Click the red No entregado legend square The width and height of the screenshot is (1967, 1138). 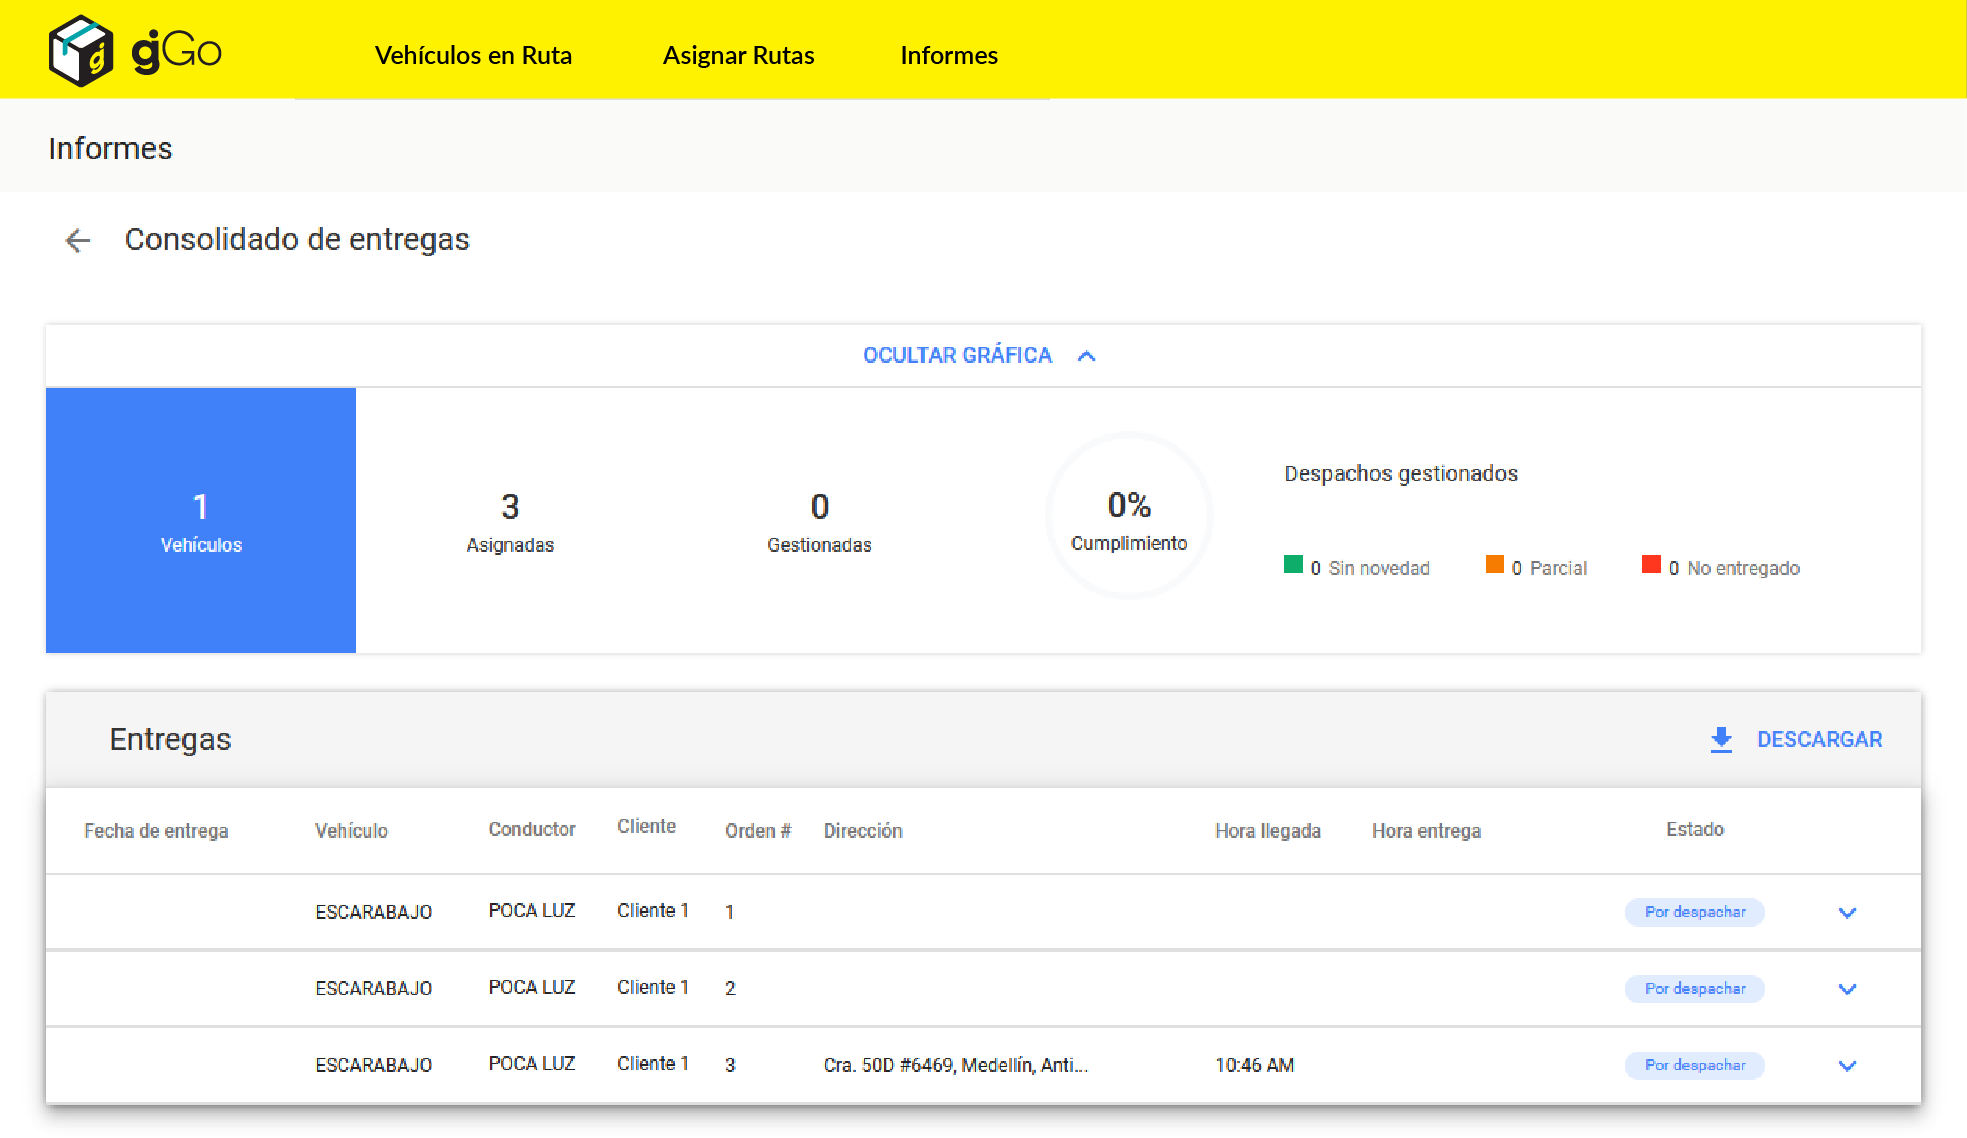[x=1651, y=565]
